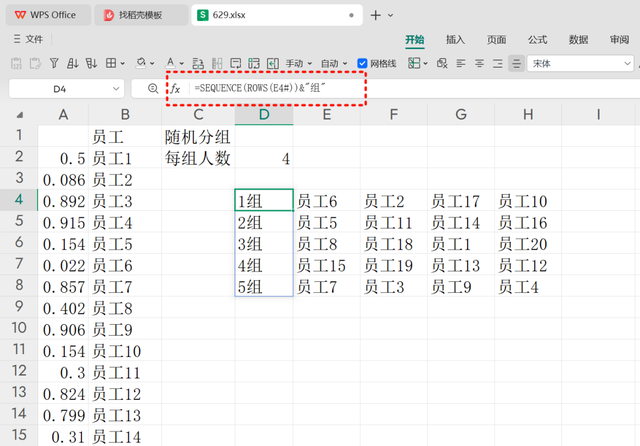The width and height of the screenshot is (640, 446).
Task: Click the merge cells icon
Action: click(x=254, y=63)
